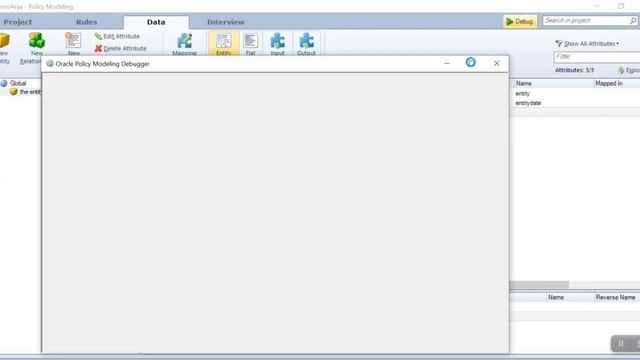
Task: Switch to Flat view icon
Action: tap(250, 41)
